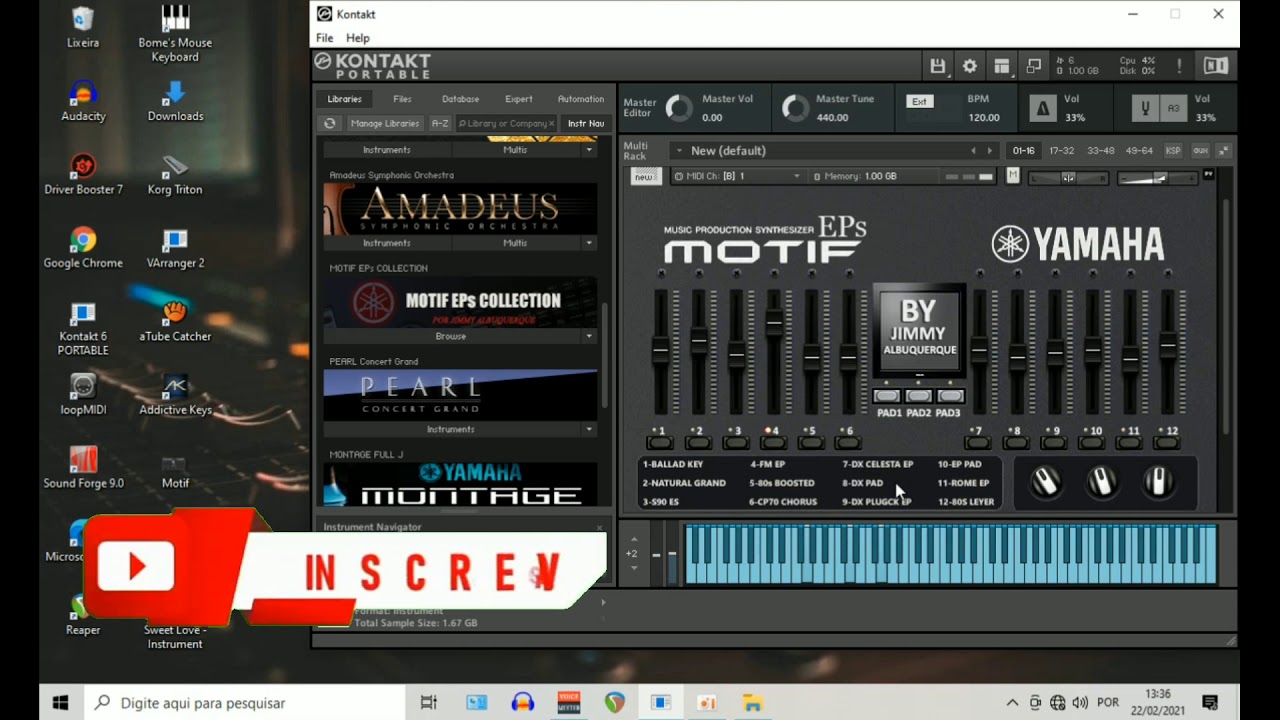Open the Help menu

tap(357, 38)
